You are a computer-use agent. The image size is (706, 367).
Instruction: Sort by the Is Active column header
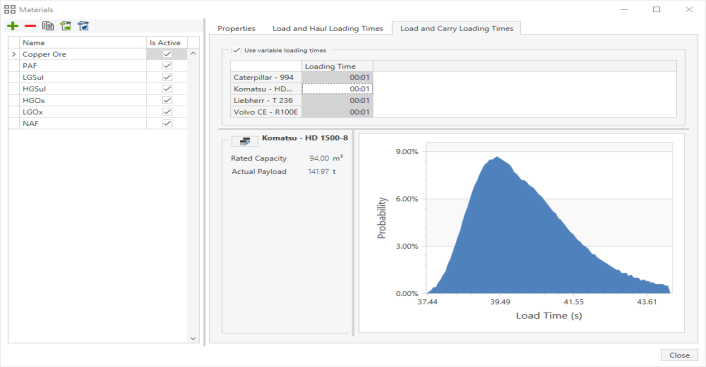click(x=167, y=42)
